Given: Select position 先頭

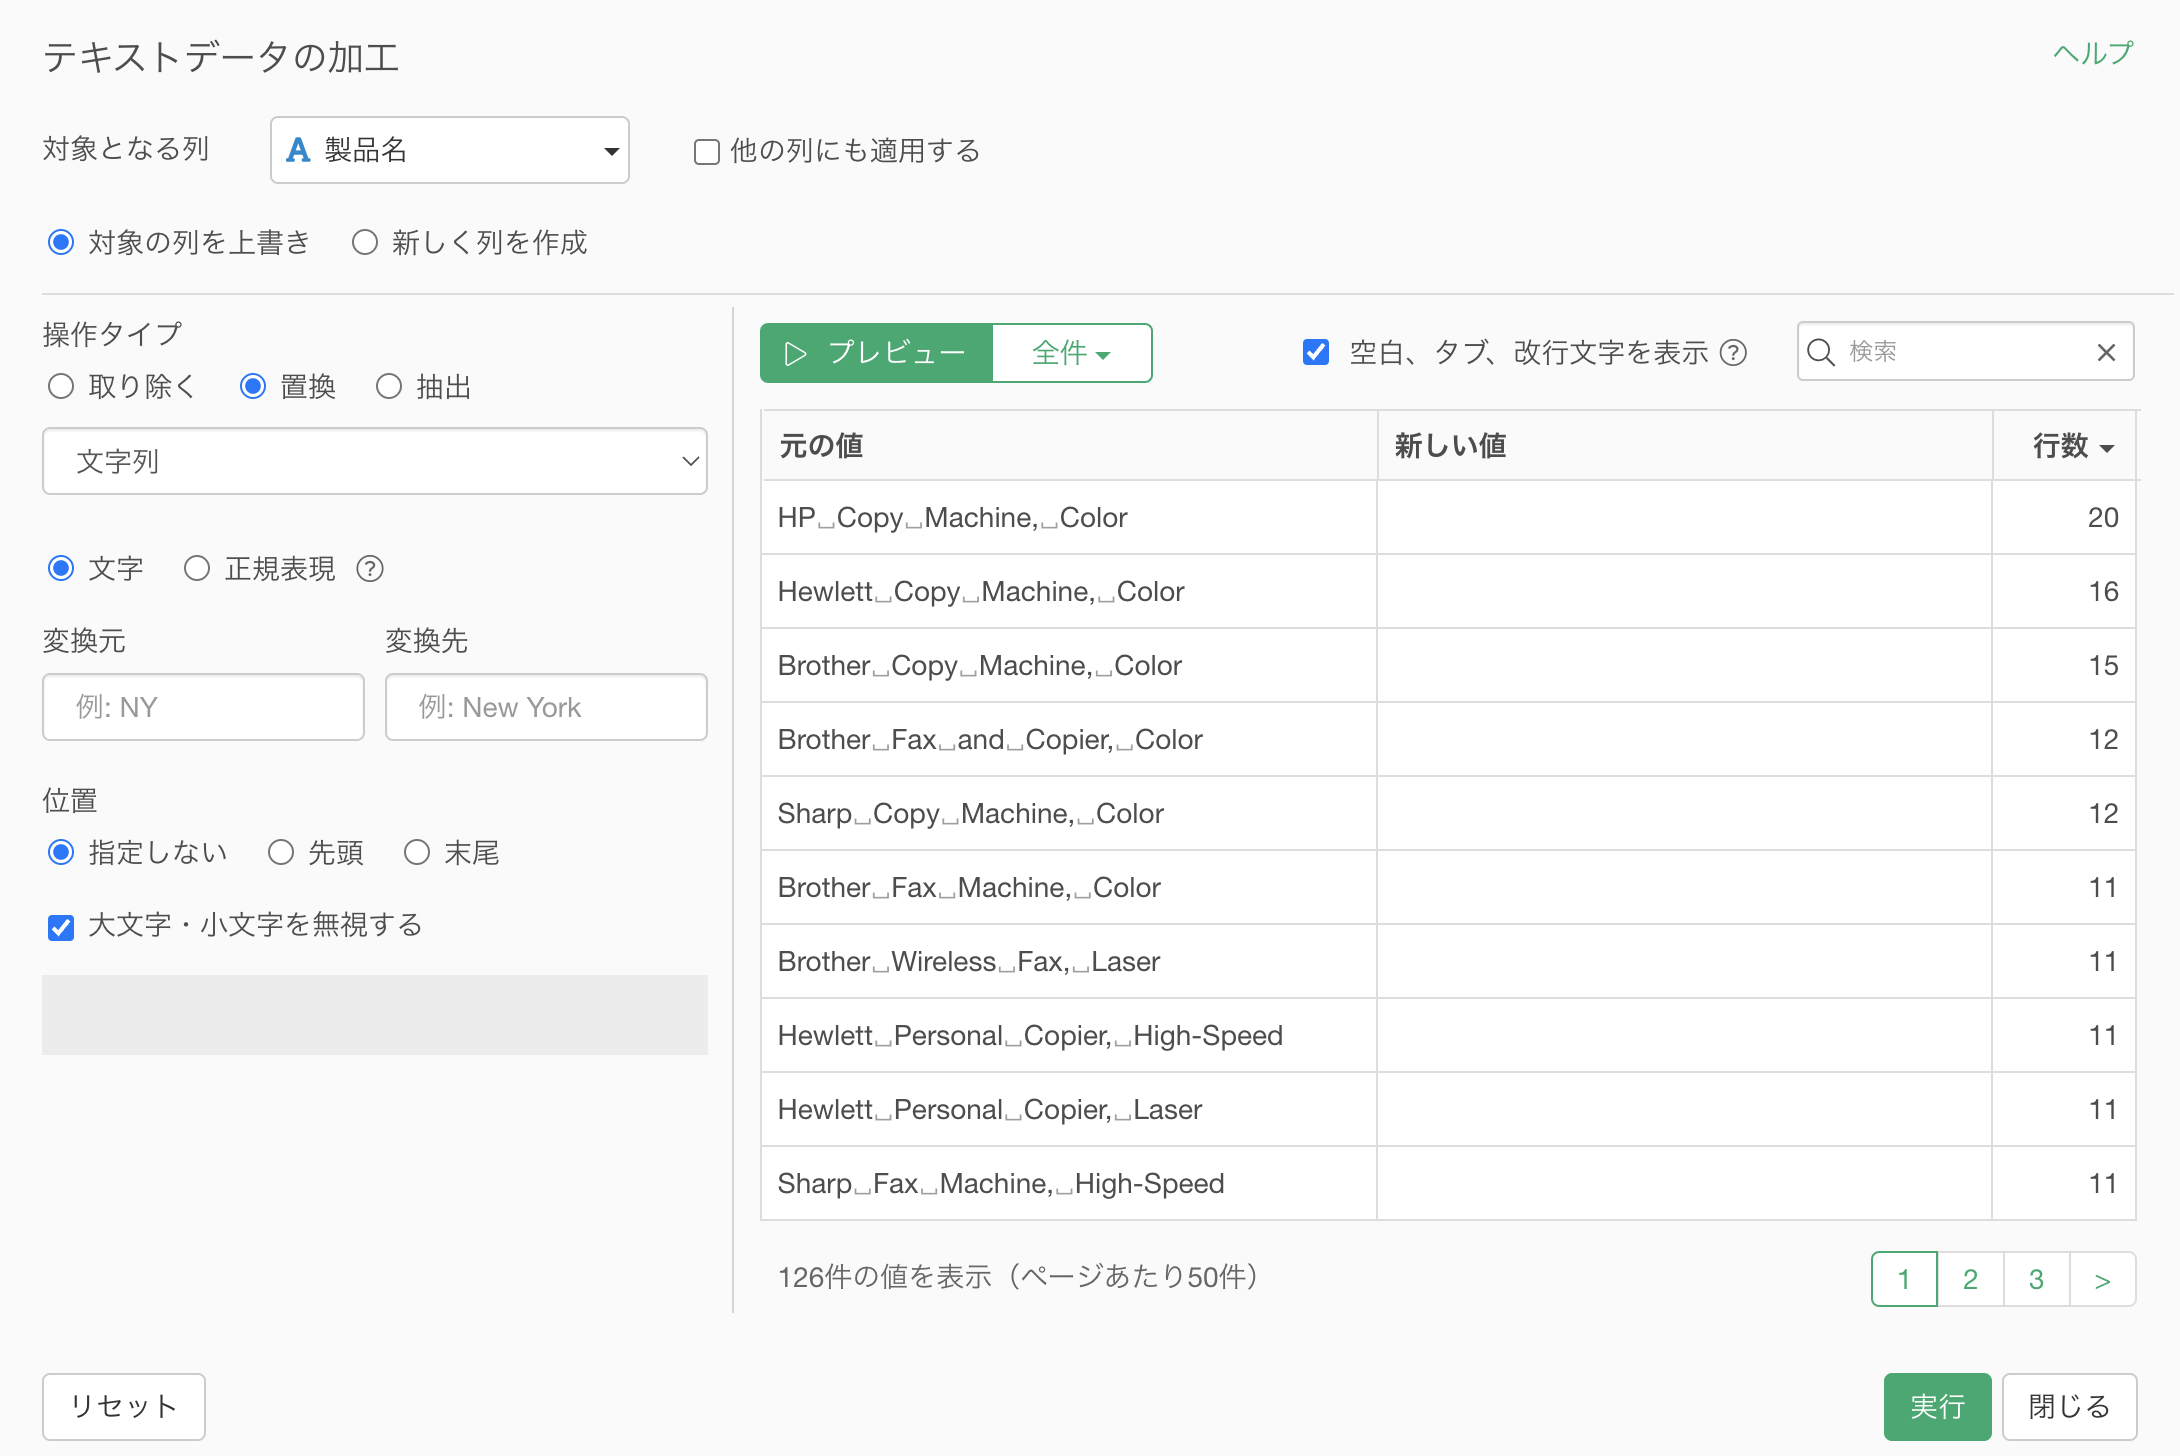Looking at the screenshot, I should (281, 852).
